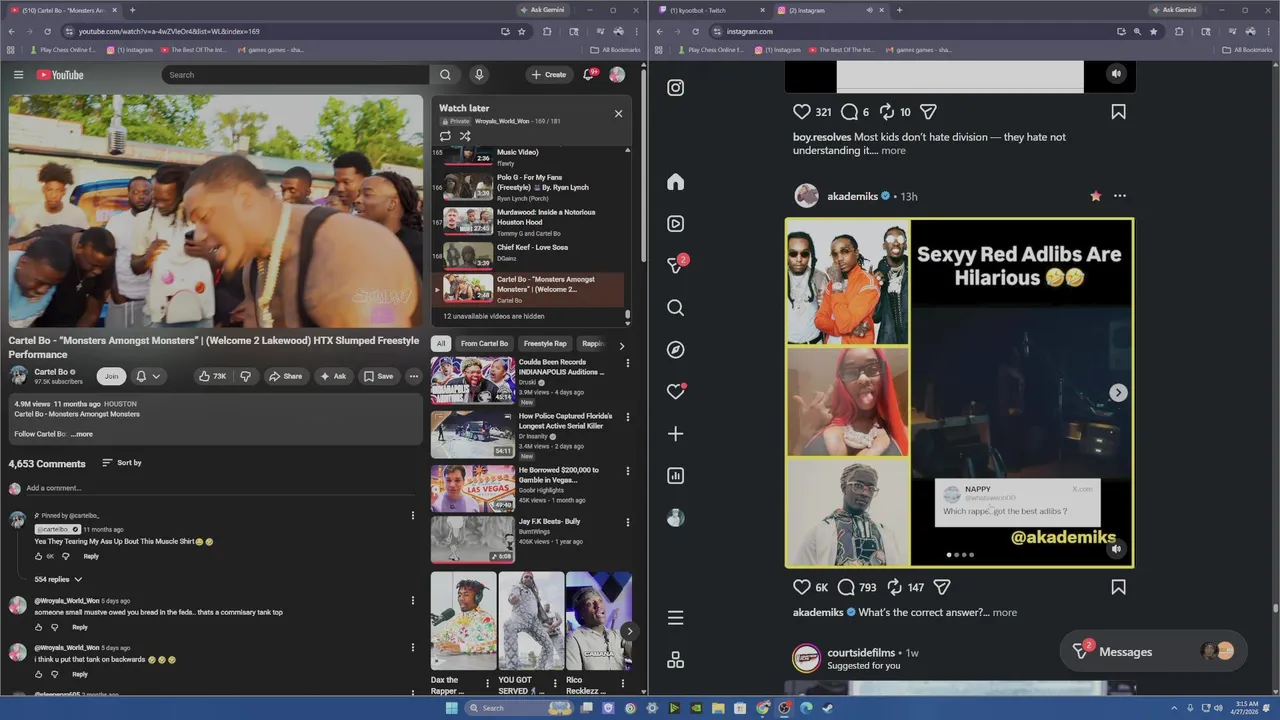
Task: Select the All recommendation chip
Action: [440, 344]
